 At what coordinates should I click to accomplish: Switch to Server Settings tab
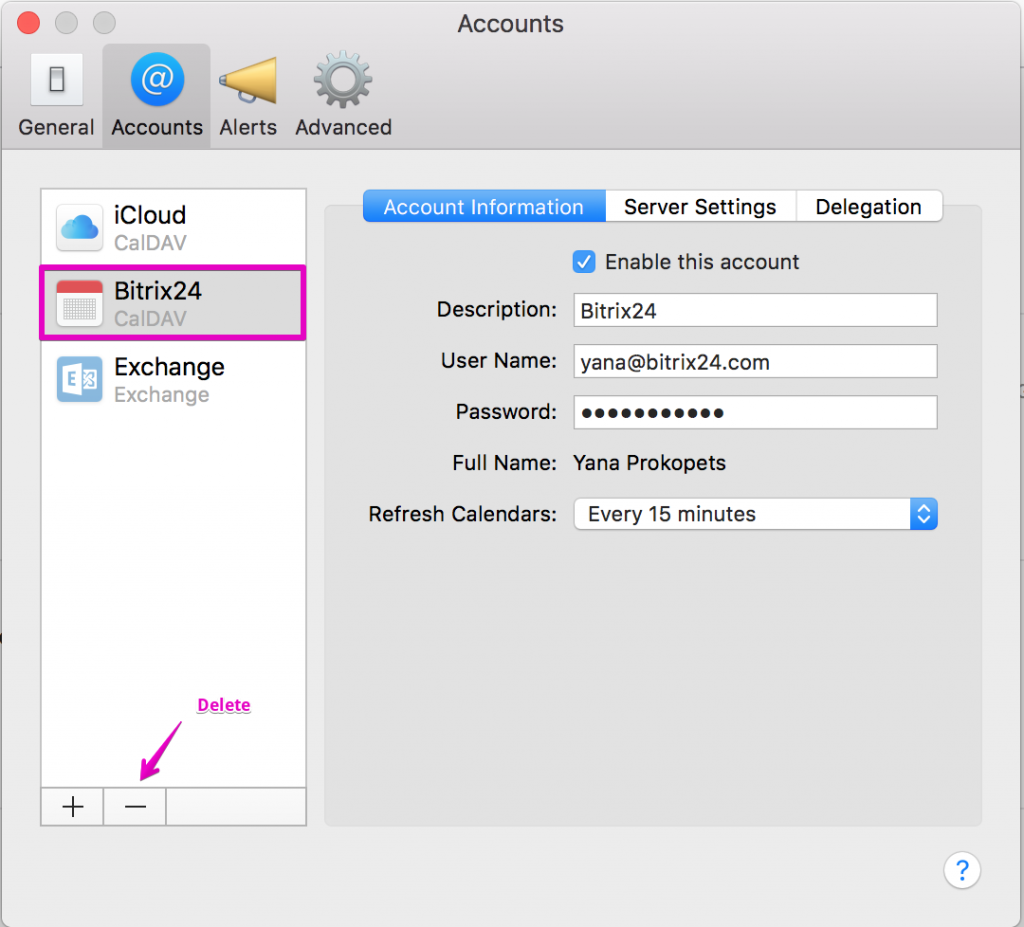coord(700,207)
